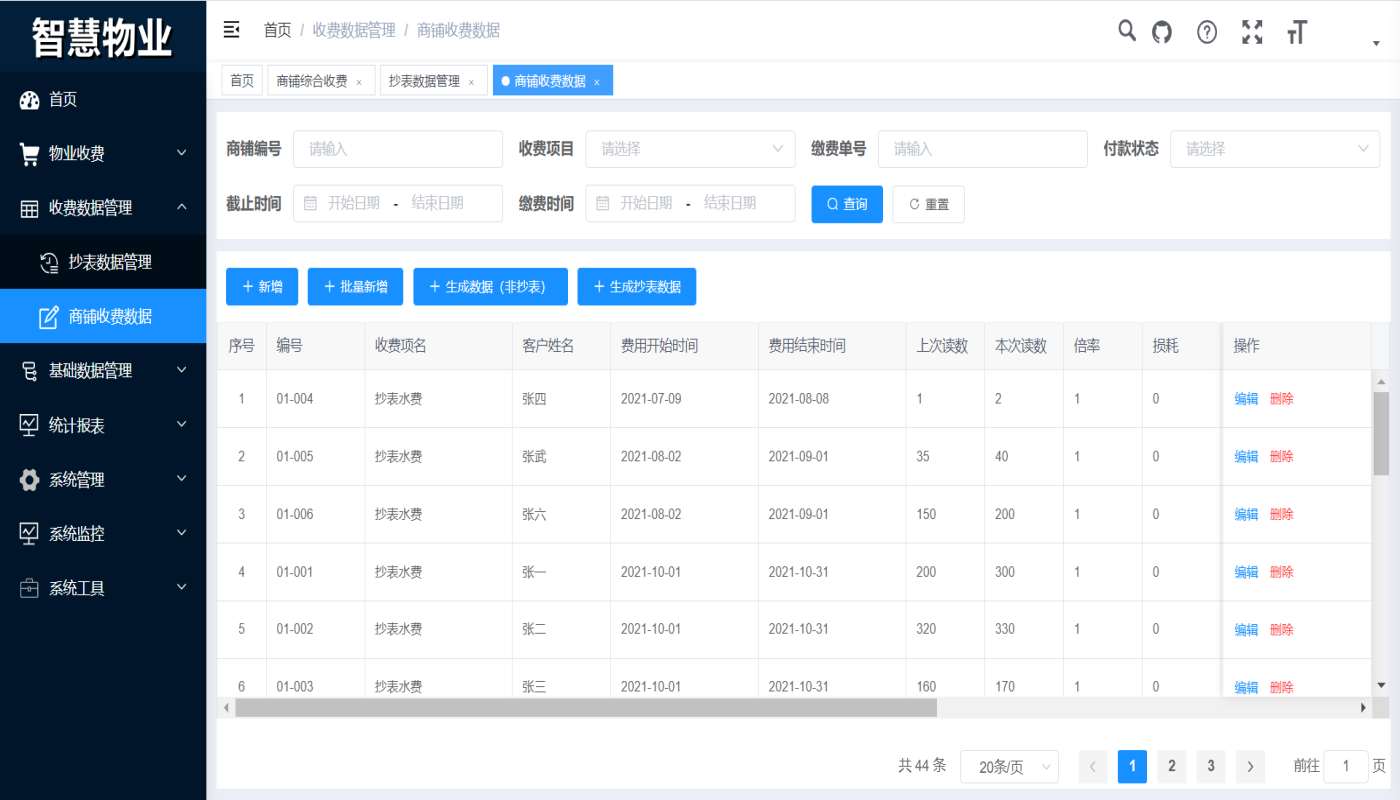This screenshot has width=1400, height=800.
Task: Open the 20条/页 page size dropdown
Action: pos(1009,767)
